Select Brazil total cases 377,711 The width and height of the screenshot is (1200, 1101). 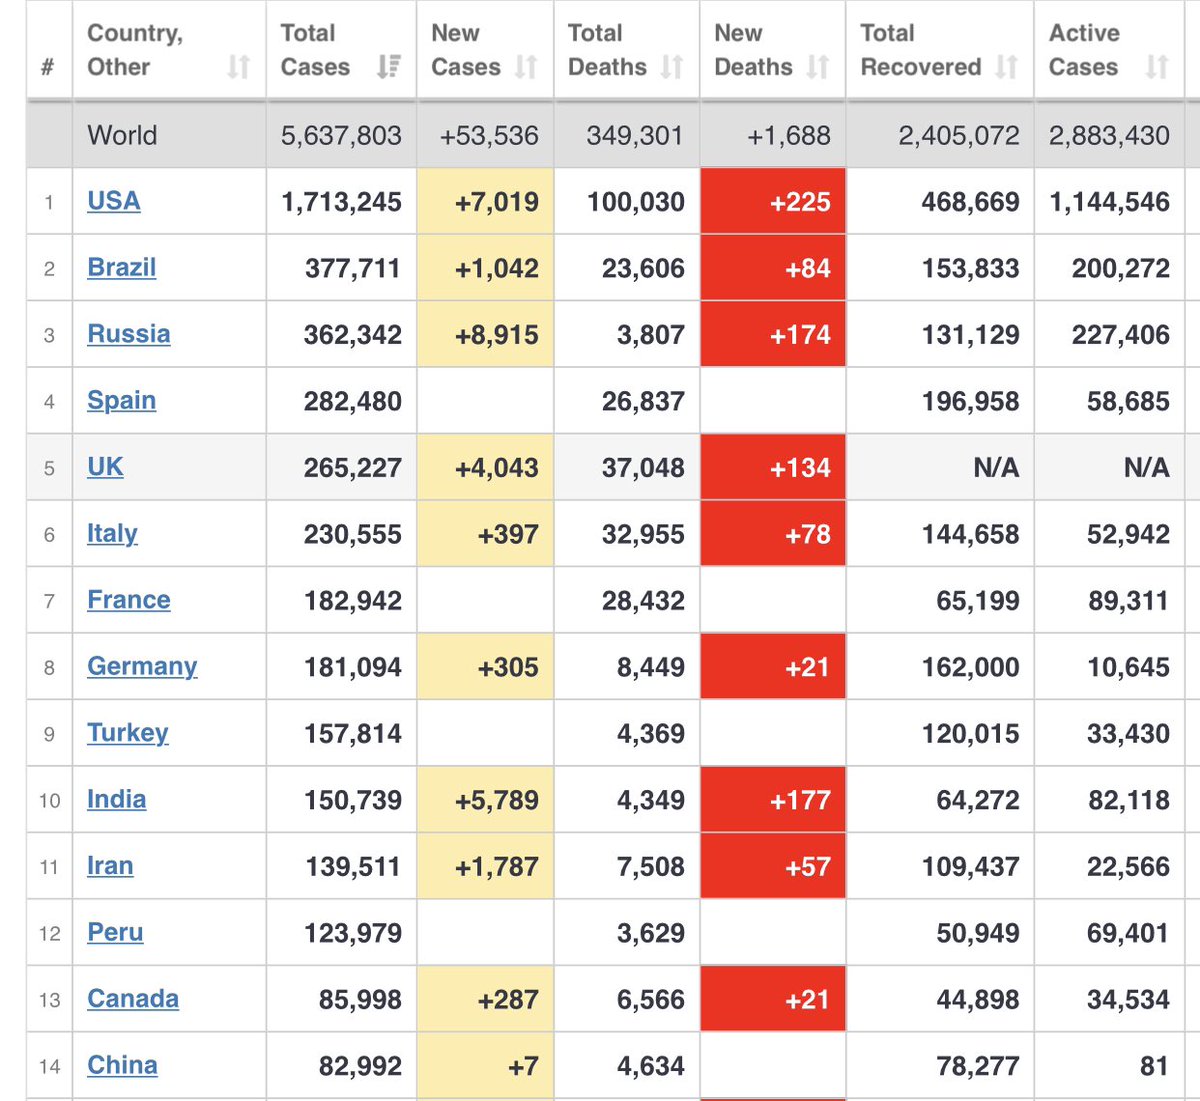tap(353, 268)
